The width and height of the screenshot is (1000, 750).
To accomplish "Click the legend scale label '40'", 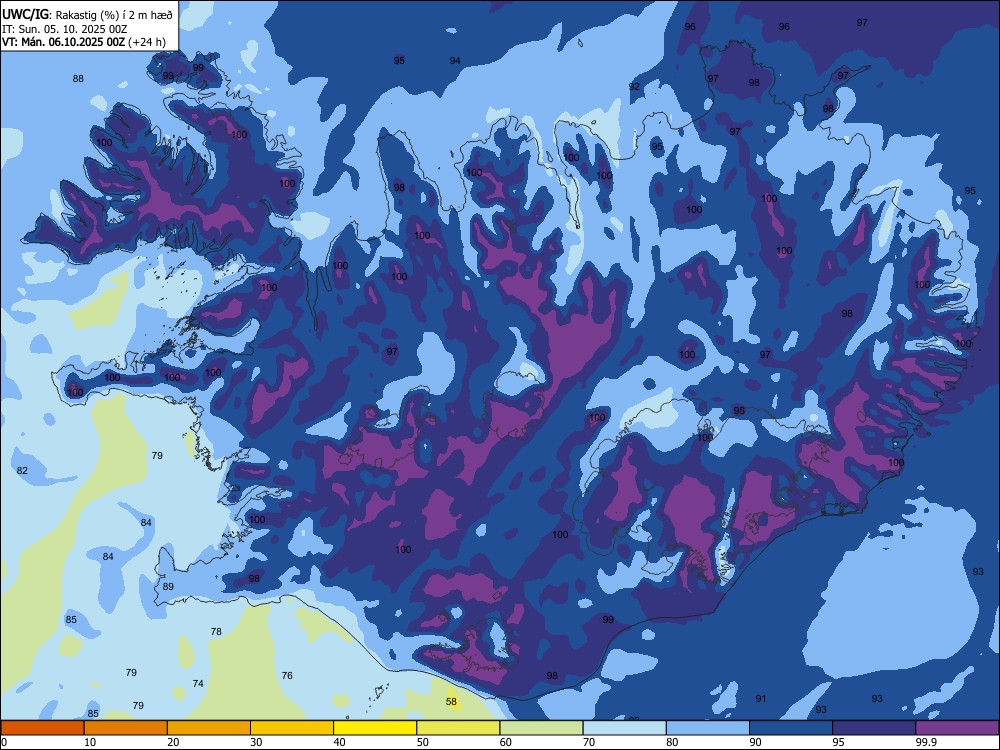I will (339, 742).
